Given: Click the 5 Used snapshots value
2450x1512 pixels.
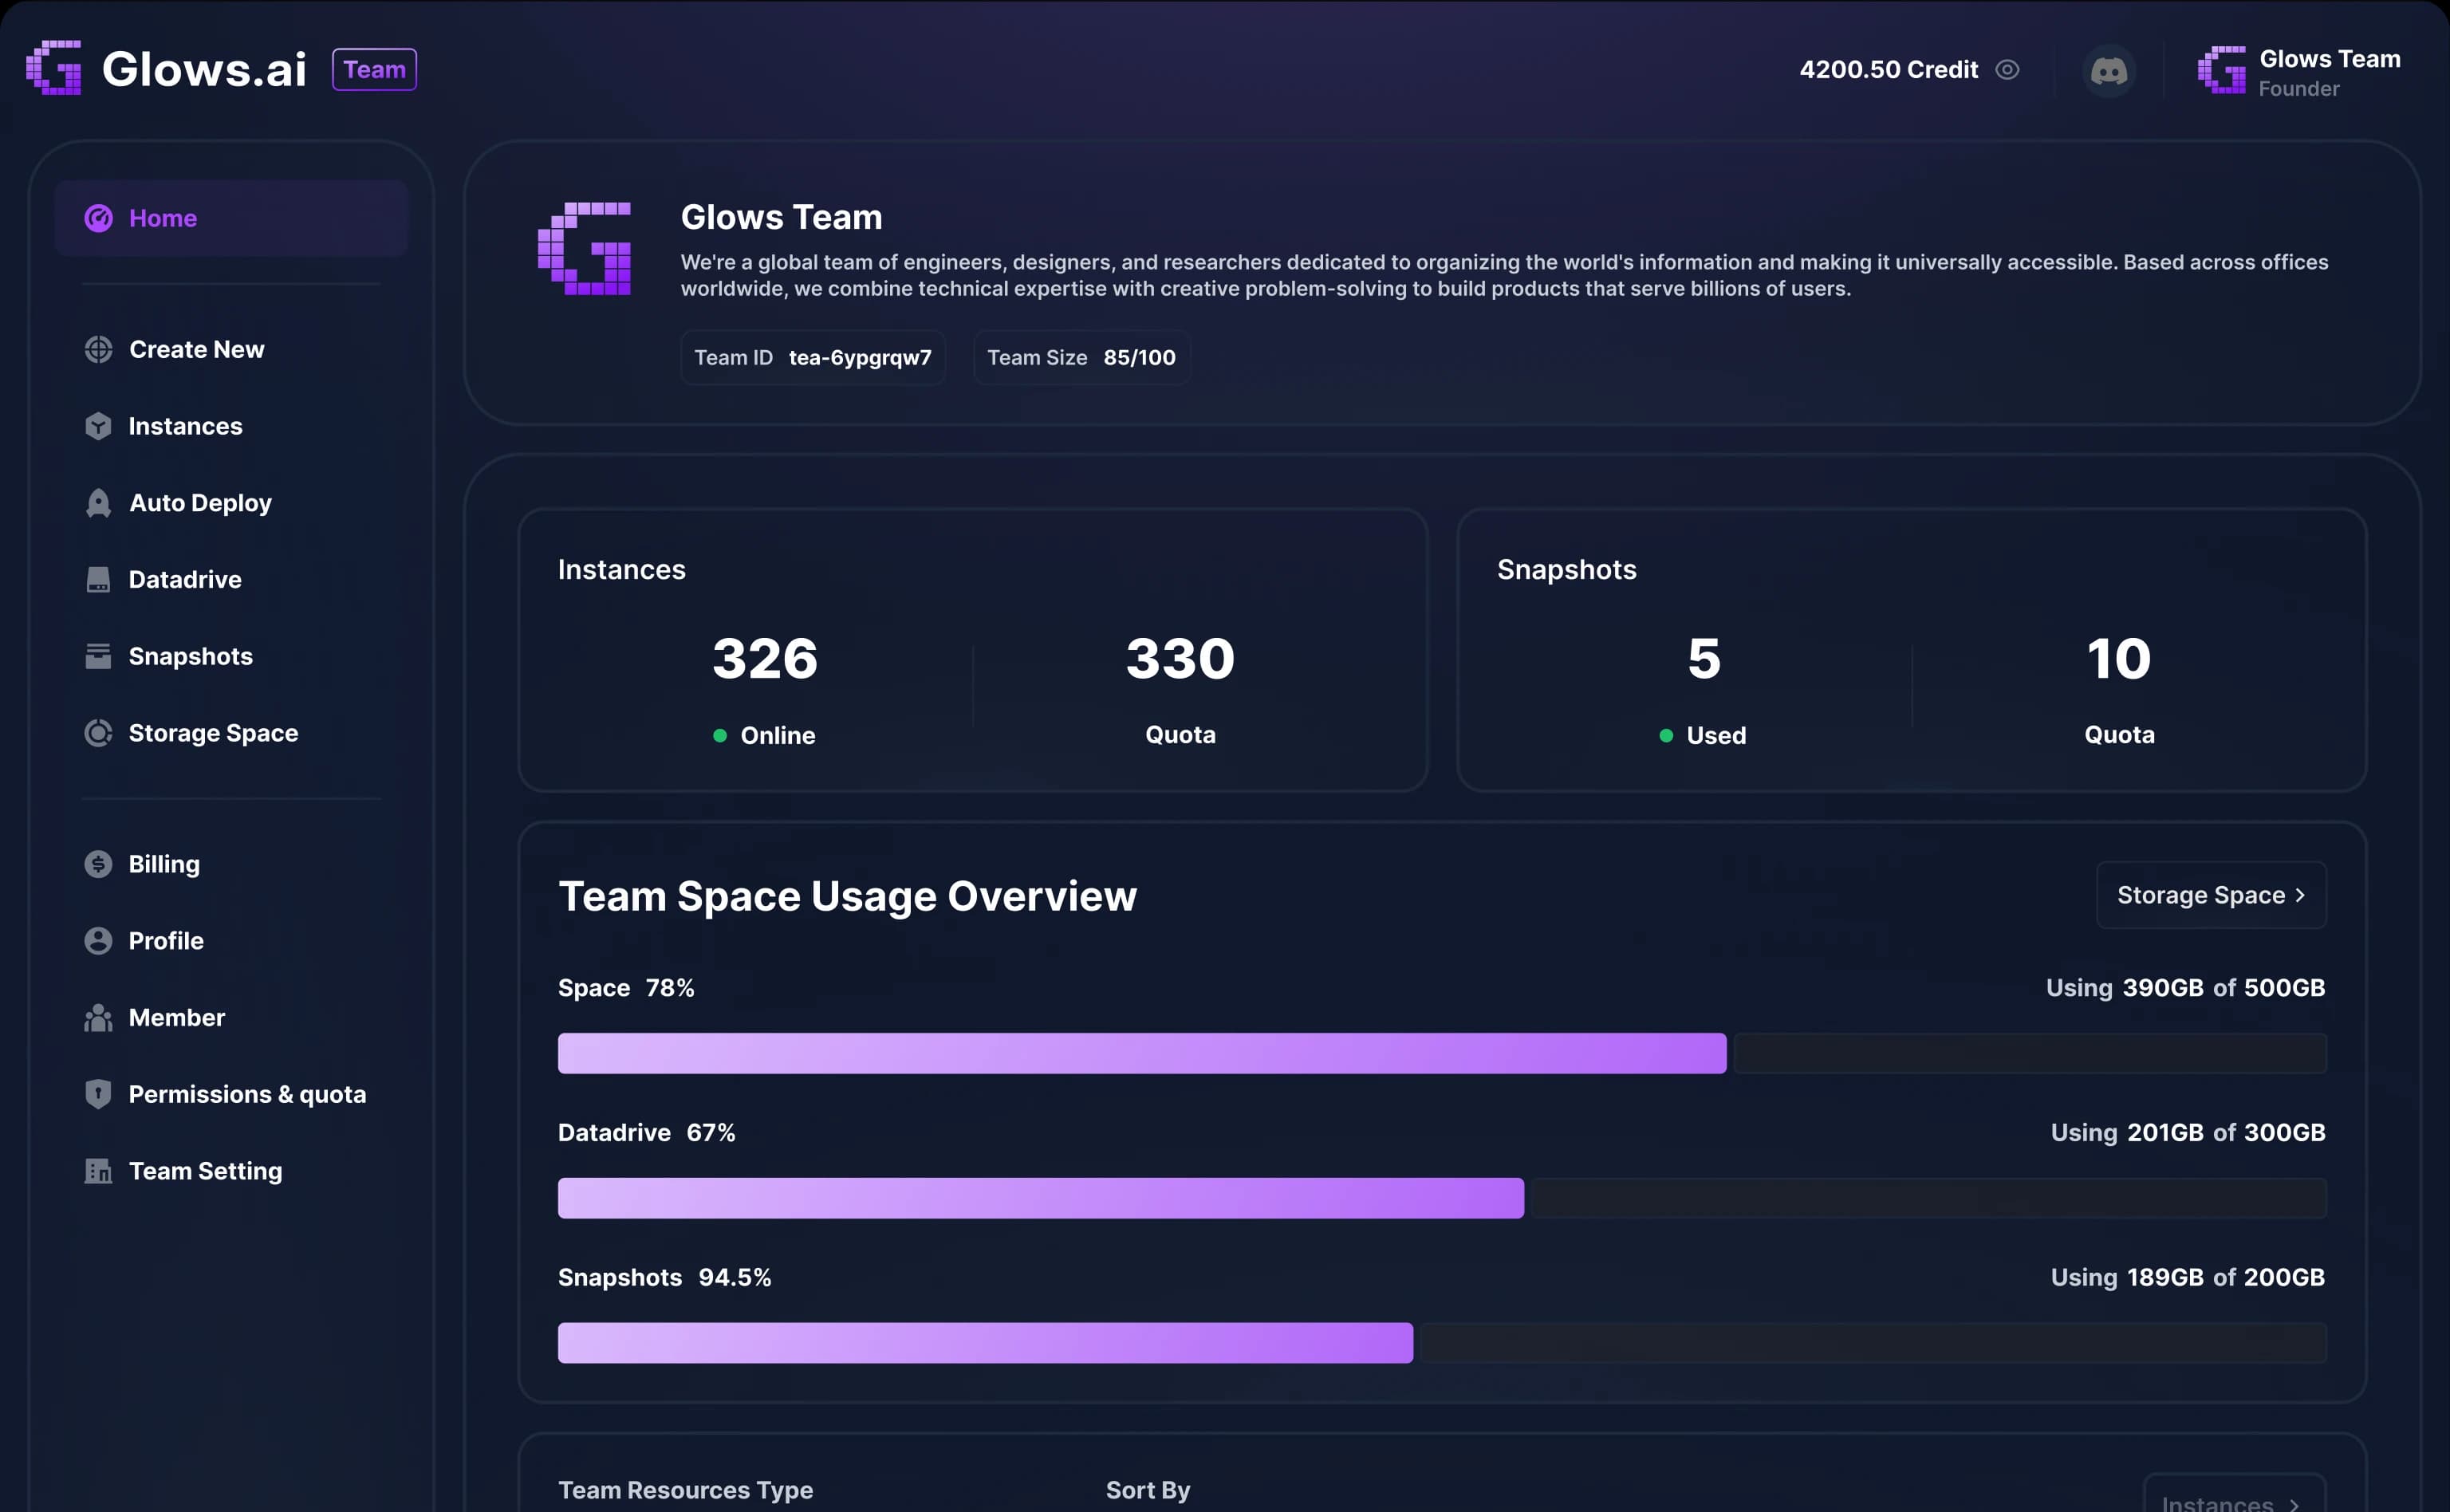Looking at the screenshot, I should coord(1704,659).
